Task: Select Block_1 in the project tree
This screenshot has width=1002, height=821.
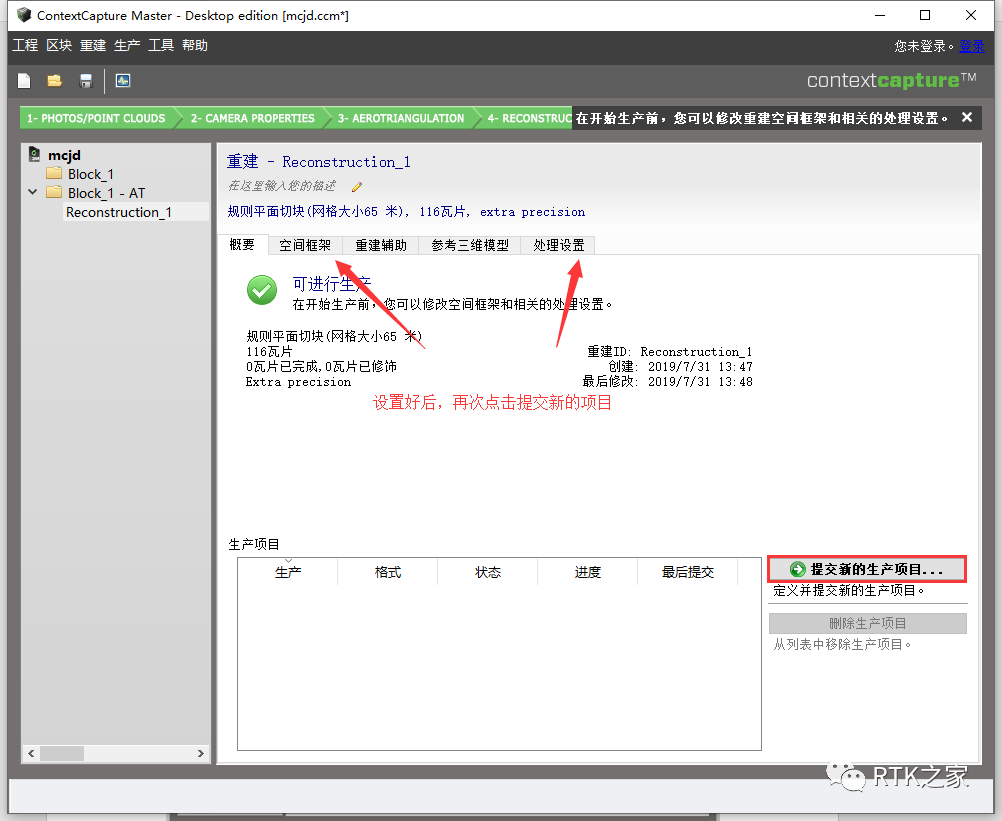Action: pos(91,174)
